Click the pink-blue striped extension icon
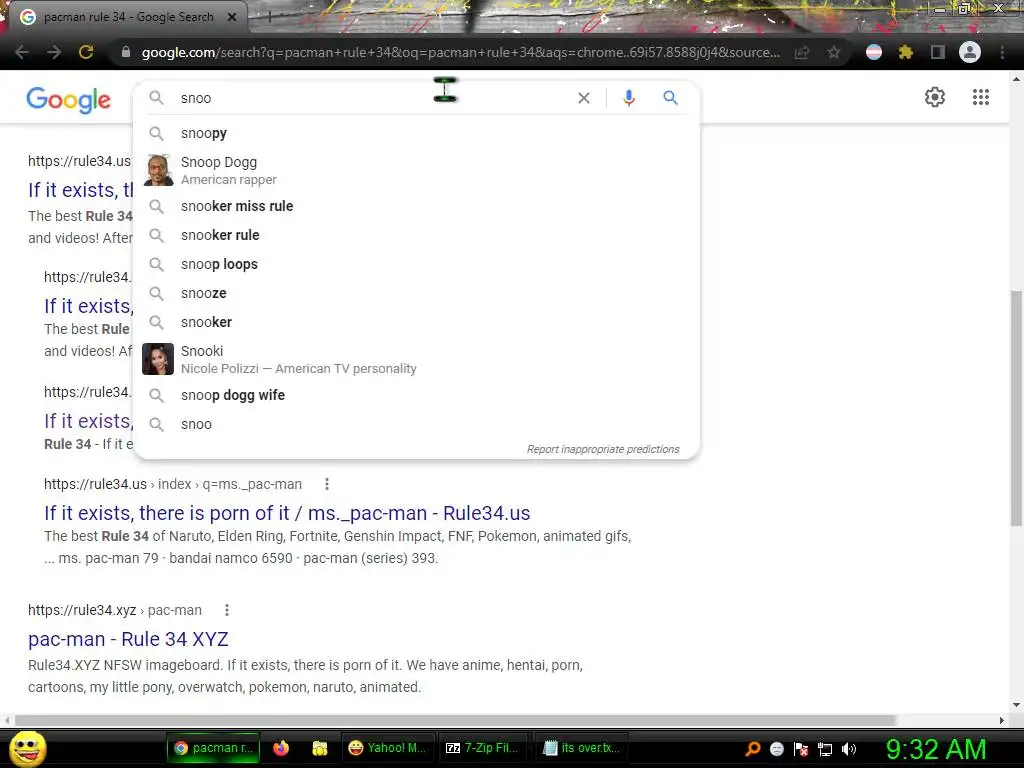Image resolution: width=1024 pixels, height=768 pixels. [874, 52]
